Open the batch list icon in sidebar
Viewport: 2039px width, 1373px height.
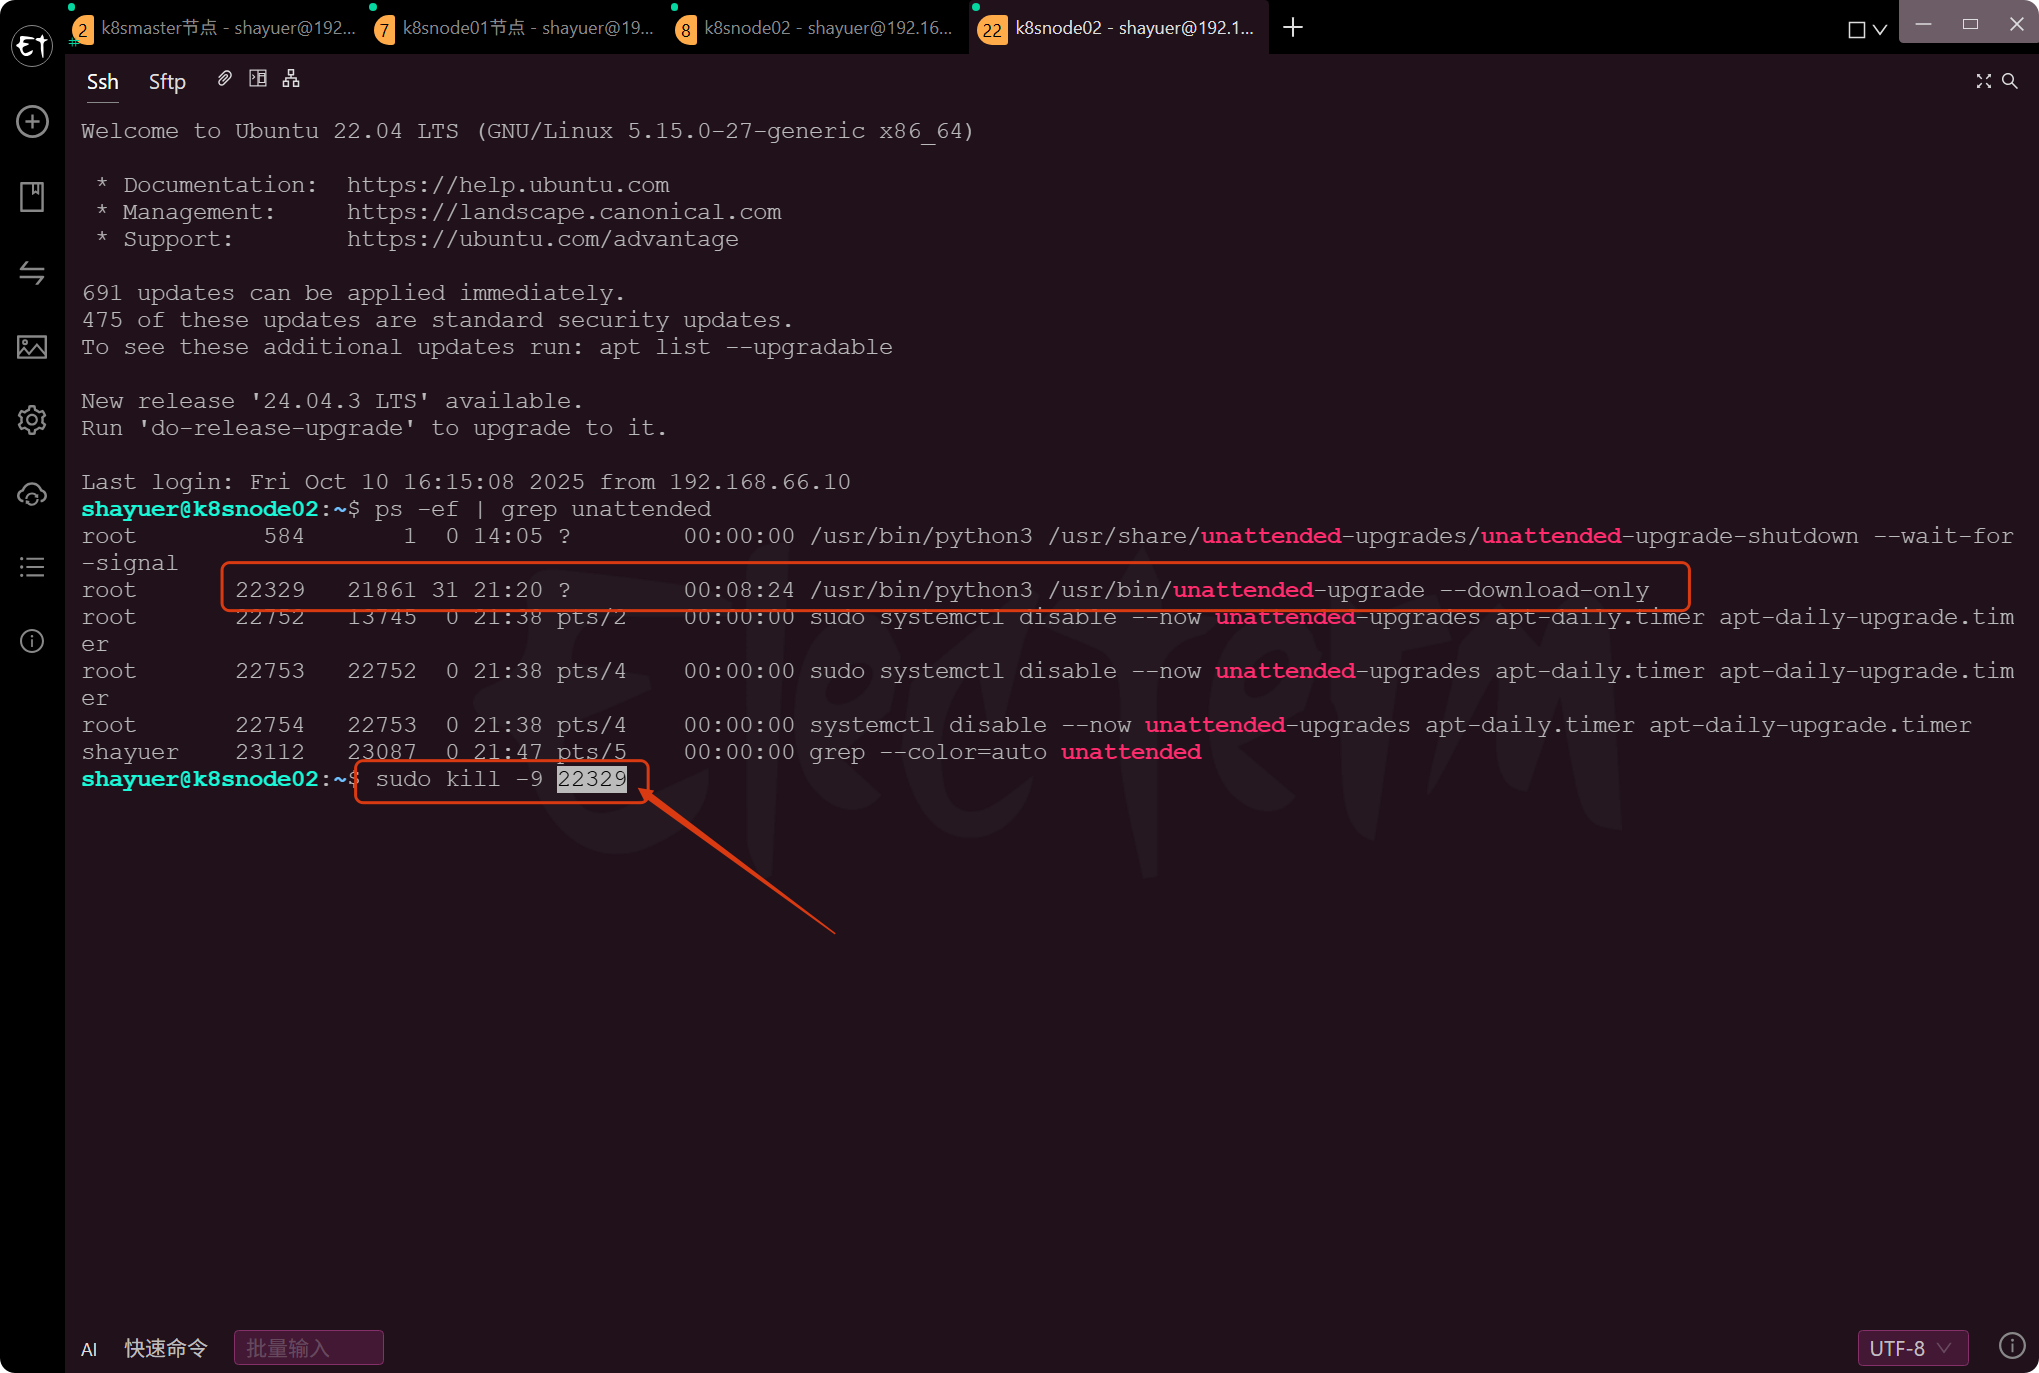click(32, 567)
